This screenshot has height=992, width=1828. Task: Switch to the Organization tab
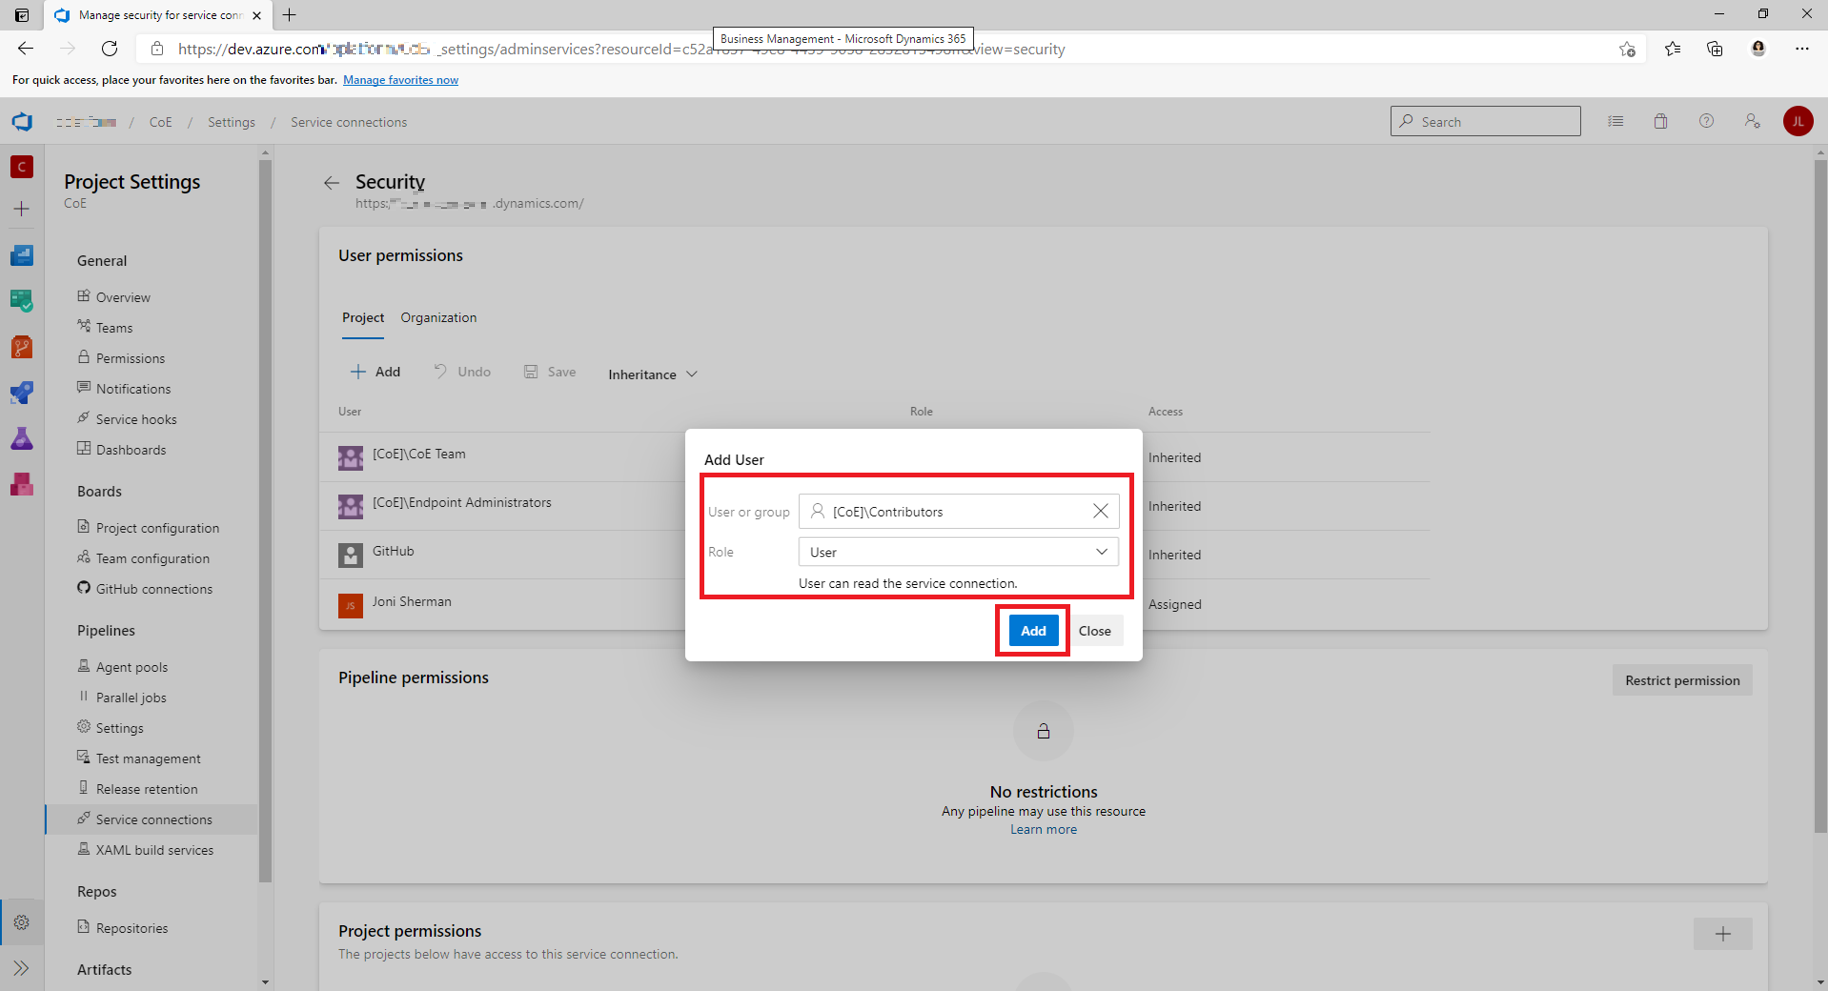click(438, 318)
